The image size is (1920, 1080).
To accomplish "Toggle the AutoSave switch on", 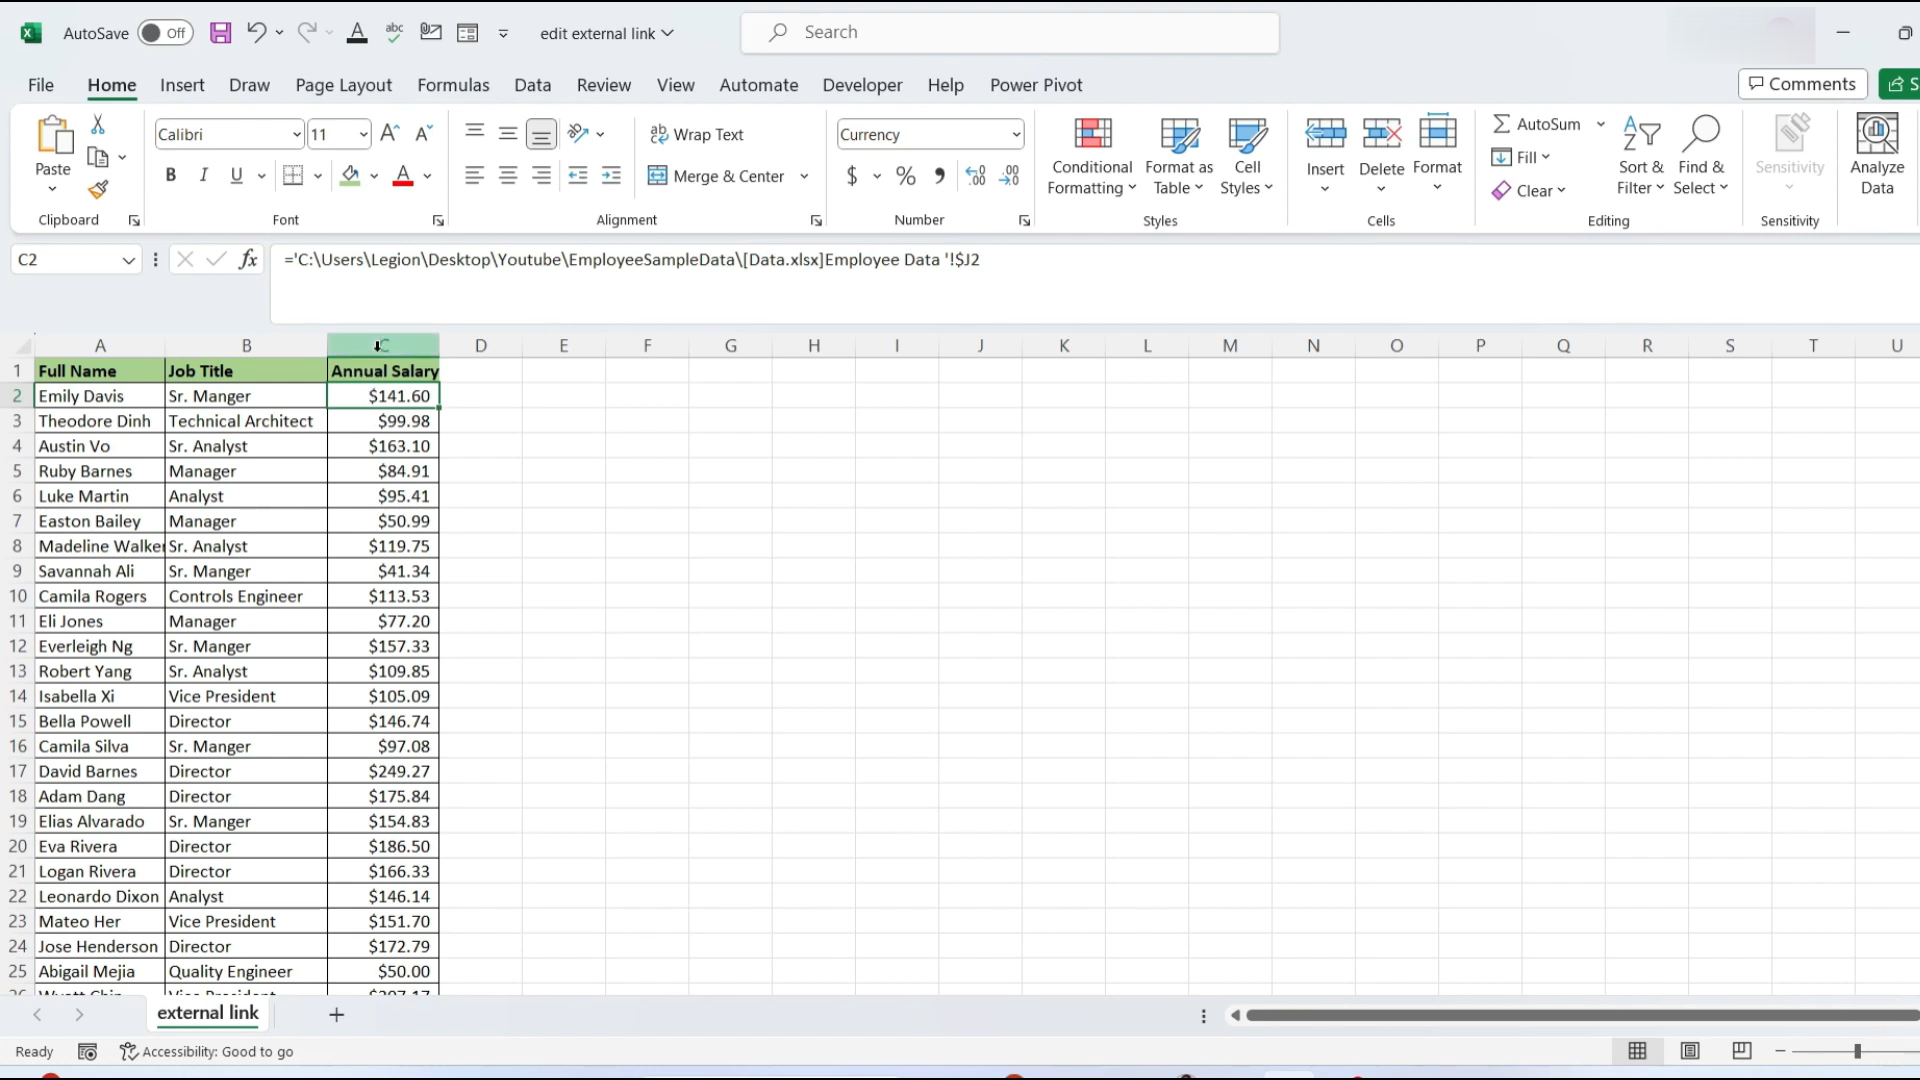I will [x=164, y=33].
